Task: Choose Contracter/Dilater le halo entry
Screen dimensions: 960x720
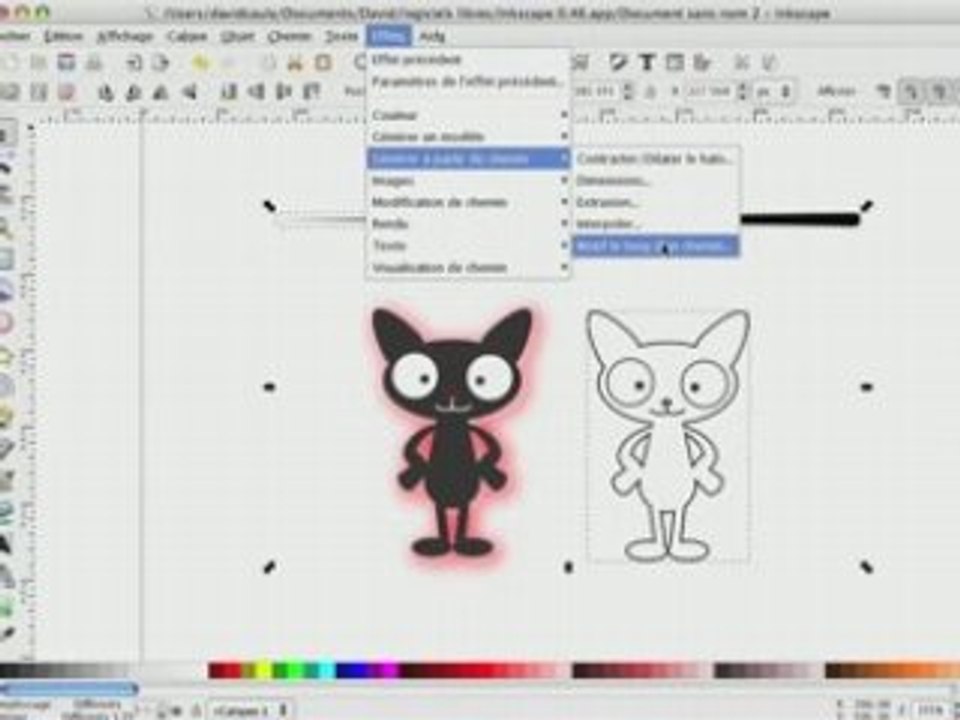Action: (655, 159)
